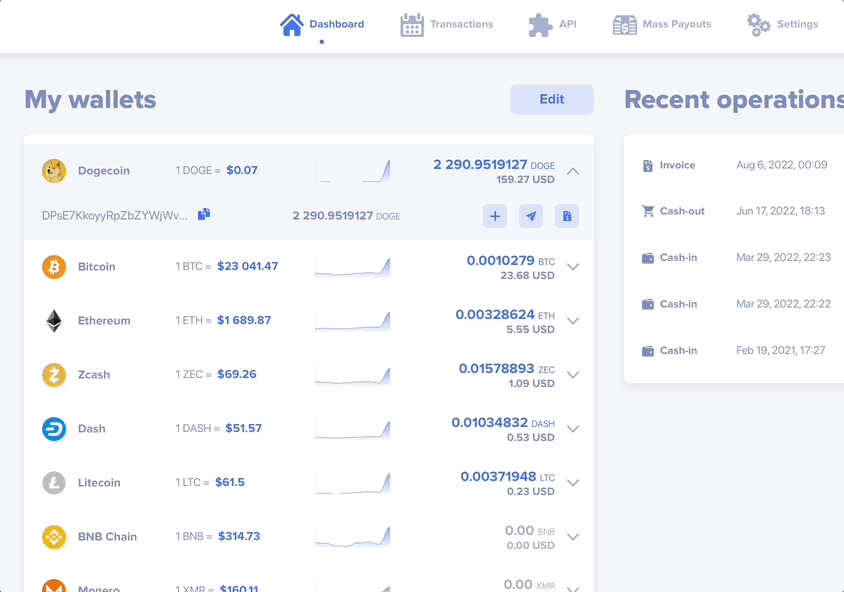Click the Cash-in wallet icon dated Mar 29, 22:23
Viewport: 844px width, 592px height.
[648, 258]
